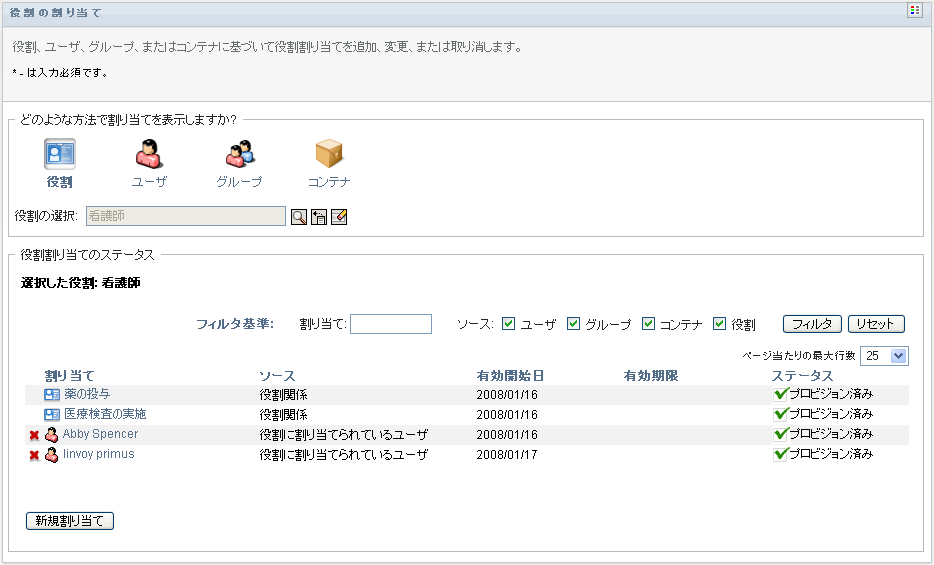Screen dimensions: 934x565
Task: Click the green check status for 薬の投与
Action: pyautogui.click(x=780, y=394)
